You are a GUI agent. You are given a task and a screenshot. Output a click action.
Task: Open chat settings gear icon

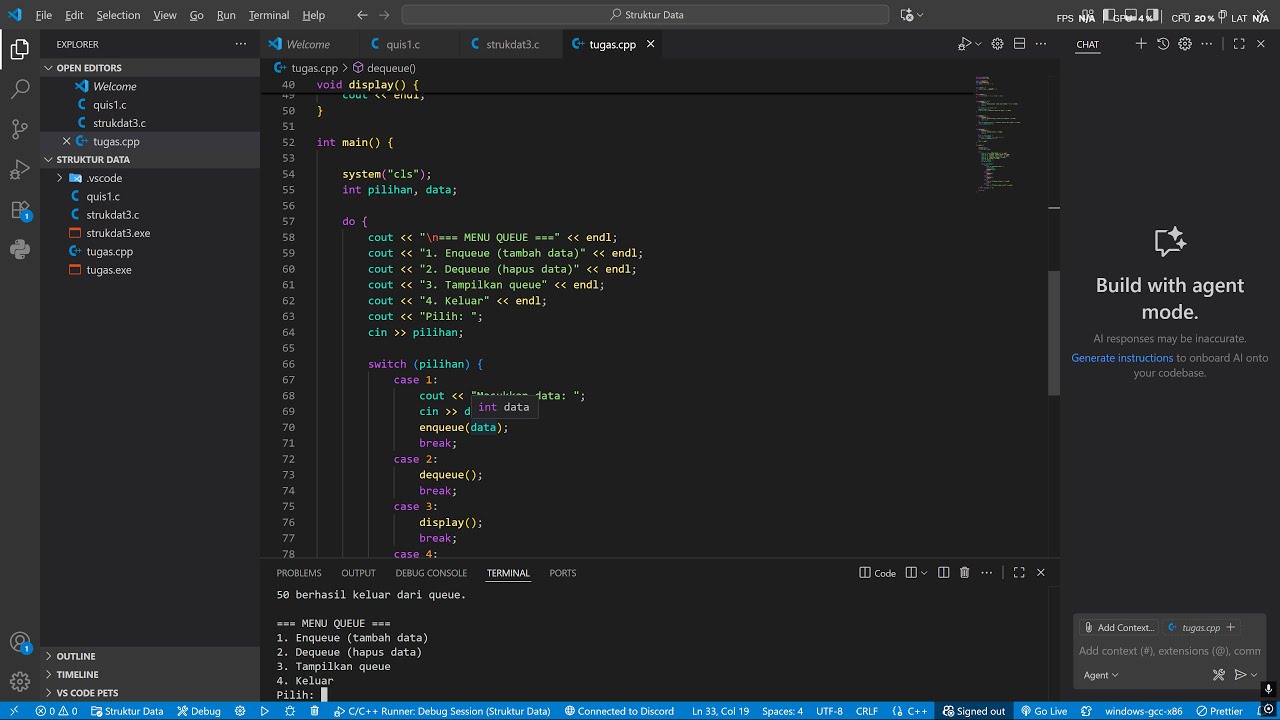[x=1185, y=44]
